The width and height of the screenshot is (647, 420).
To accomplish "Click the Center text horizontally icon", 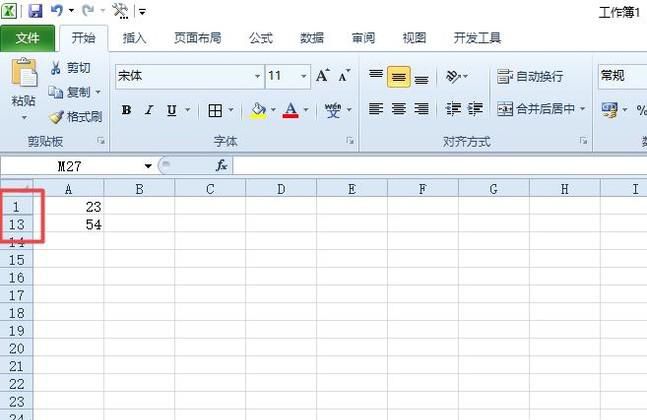I will coord(399,109).
